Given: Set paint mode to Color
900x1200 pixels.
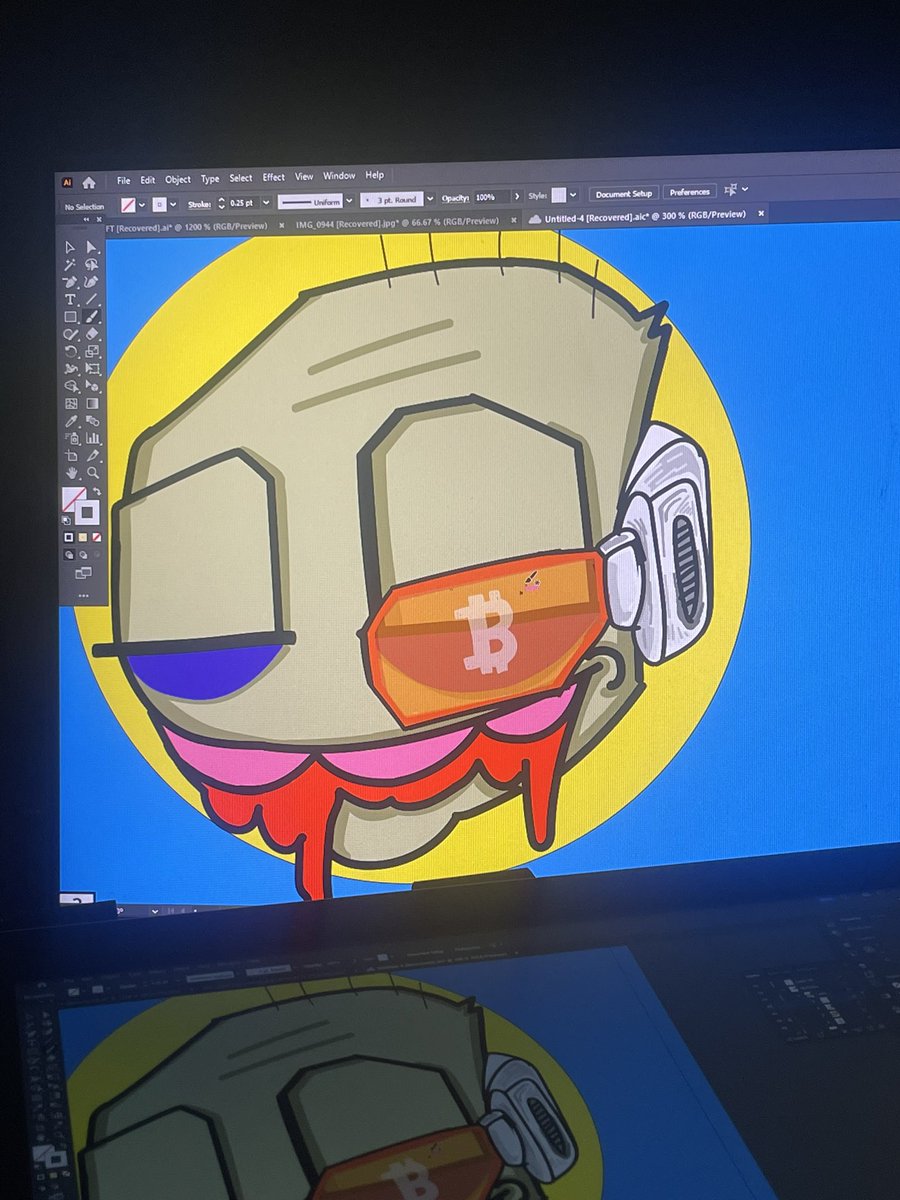Looking at the screenshot, I should point(69,536).
